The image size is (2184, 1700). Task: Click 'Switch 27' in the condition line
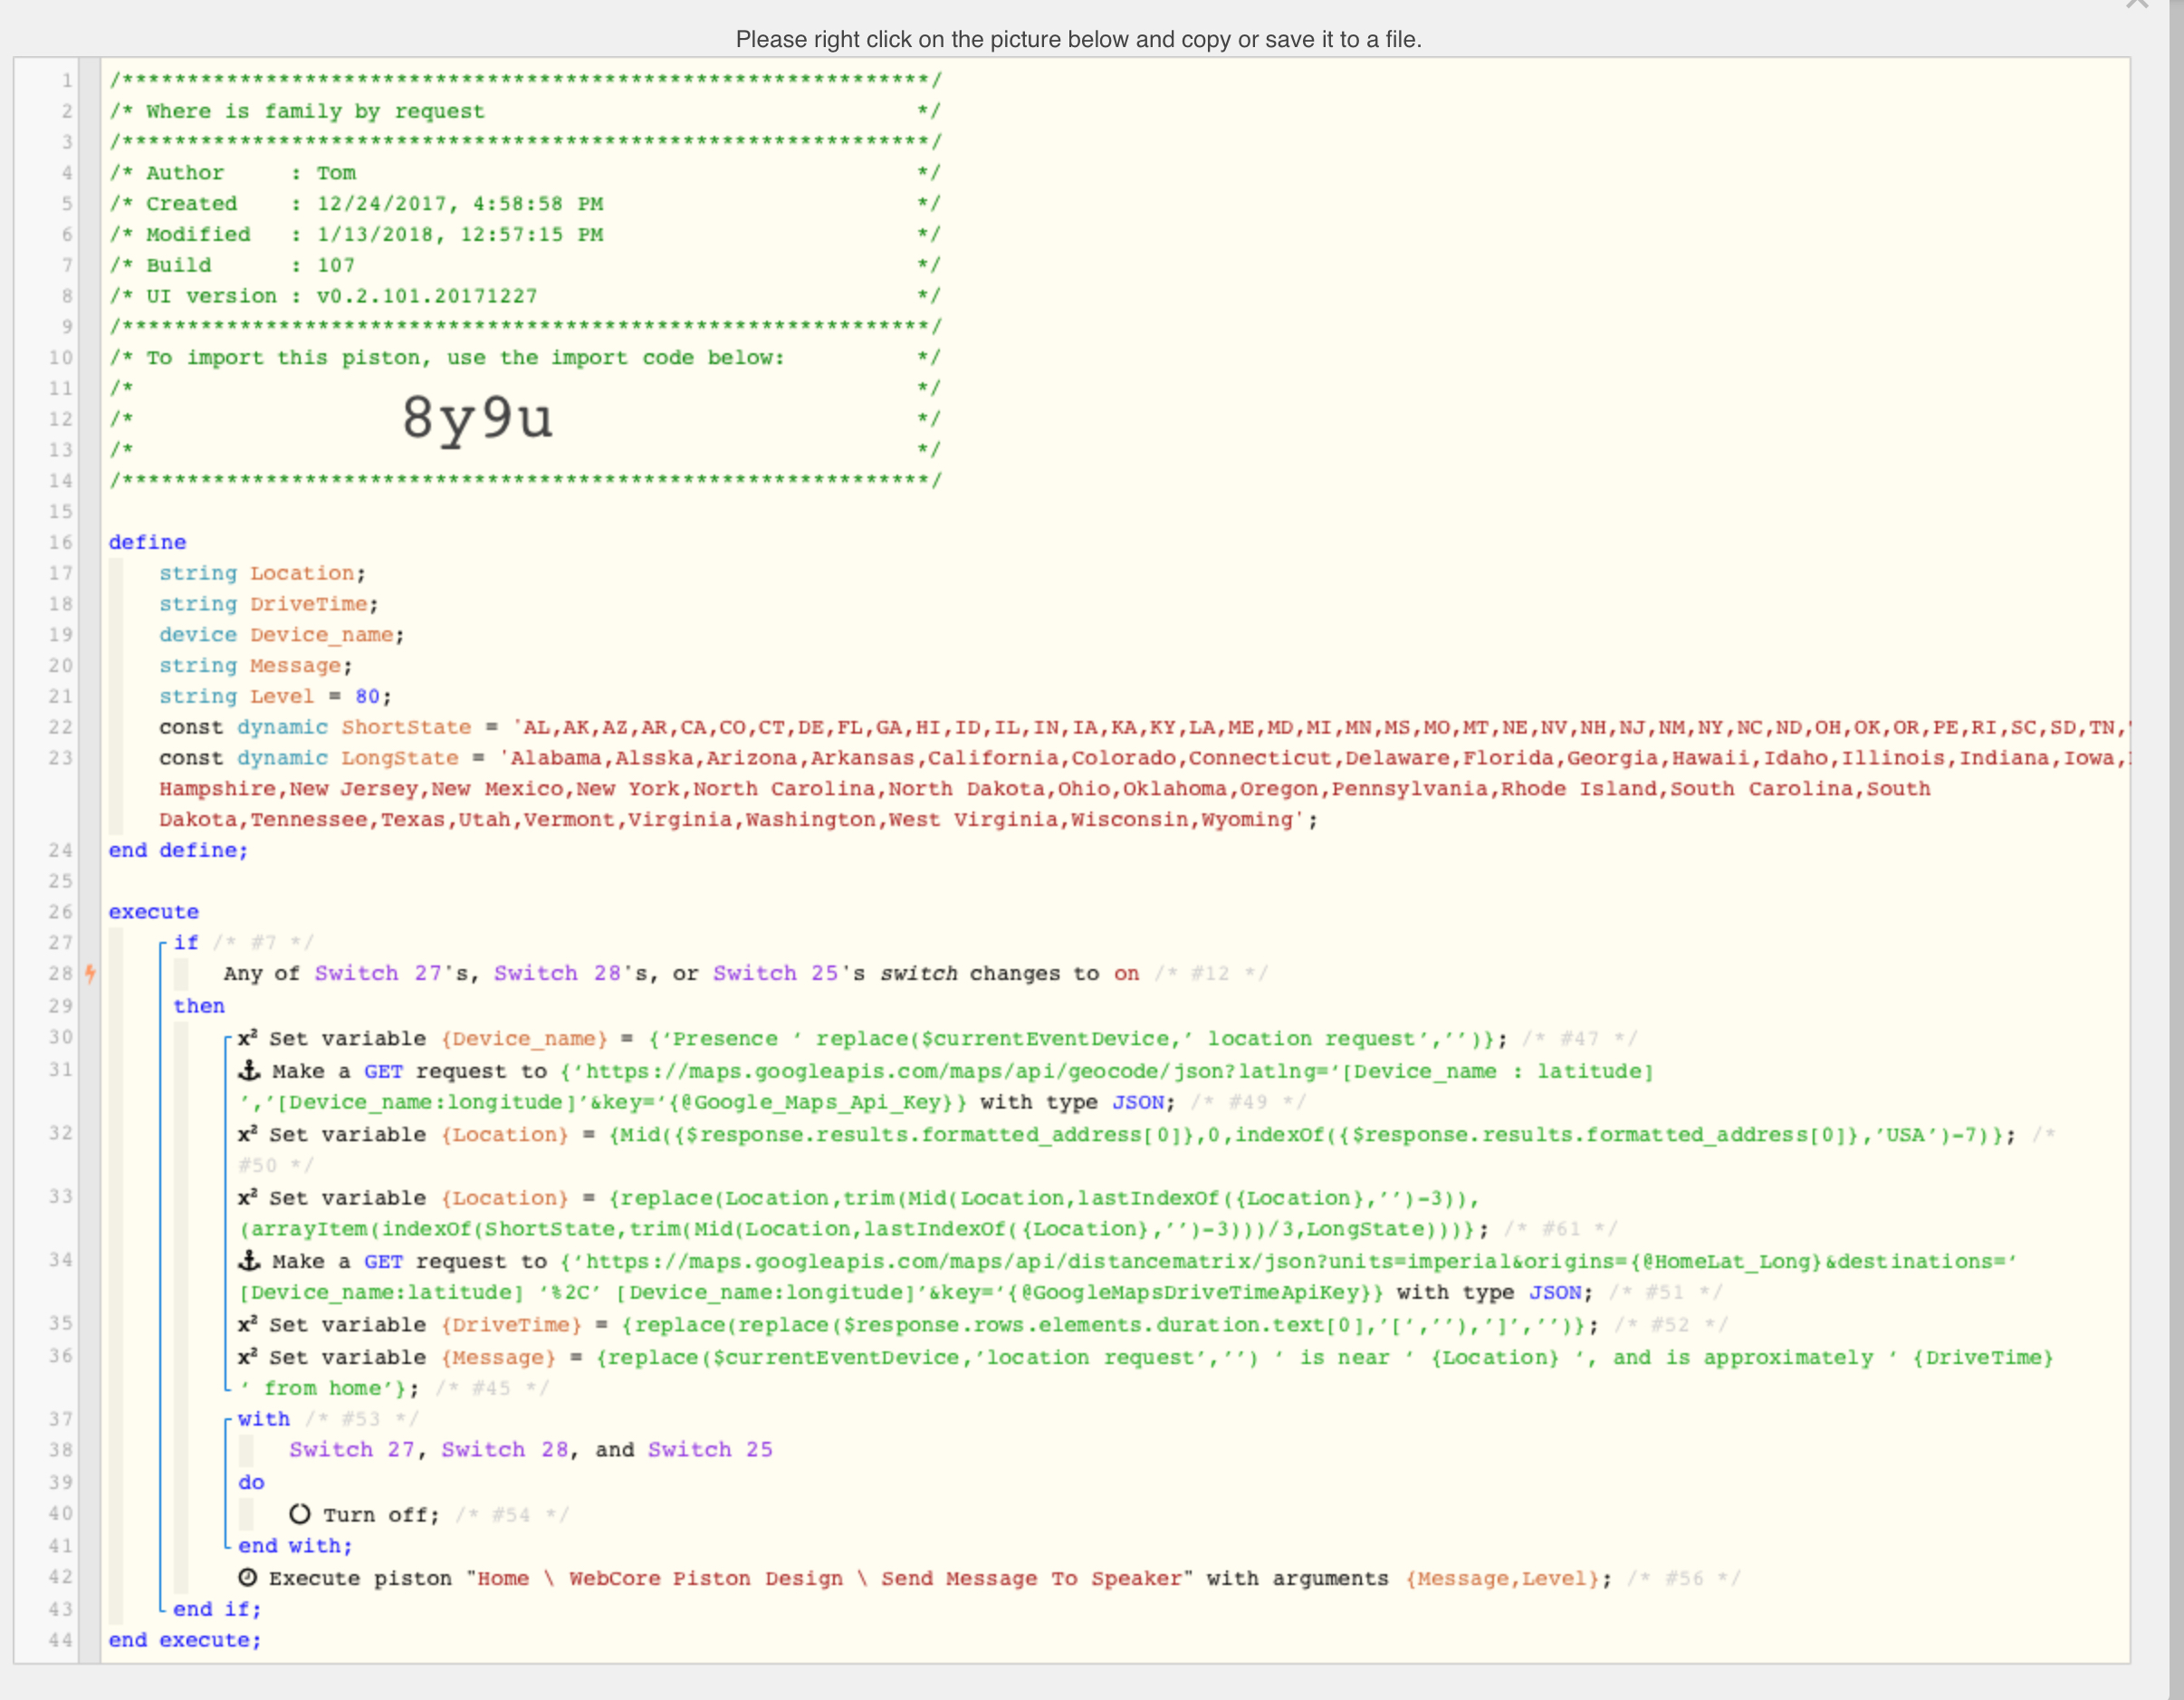point(378,973)
